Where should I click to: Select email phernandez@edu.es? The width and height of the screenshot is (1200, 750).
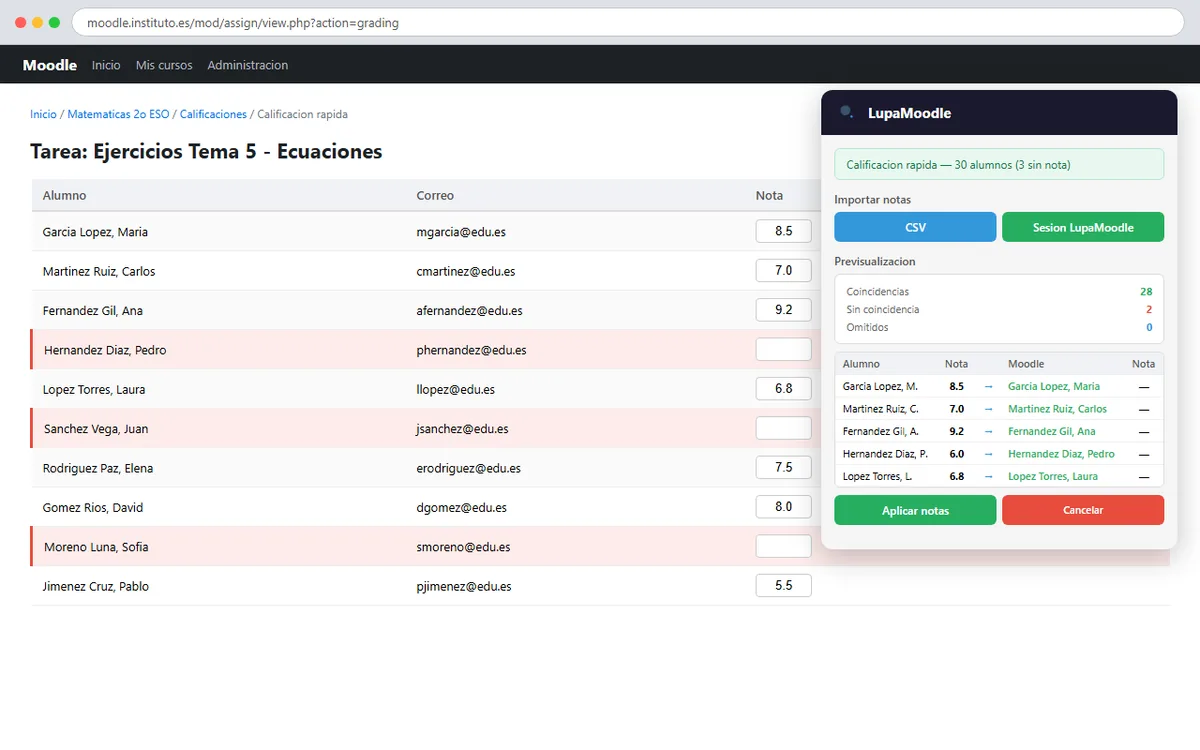[x=471, y=350]
